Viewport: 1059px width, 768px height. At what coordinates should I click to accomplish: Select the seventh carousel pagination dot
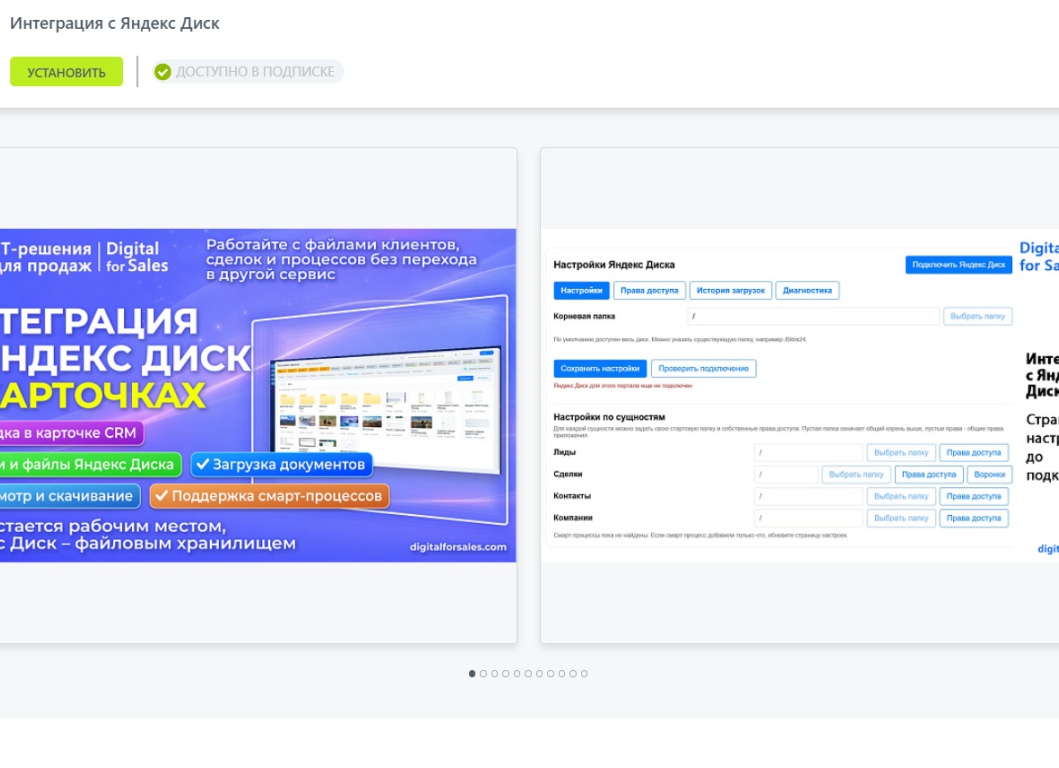[540, 673]
